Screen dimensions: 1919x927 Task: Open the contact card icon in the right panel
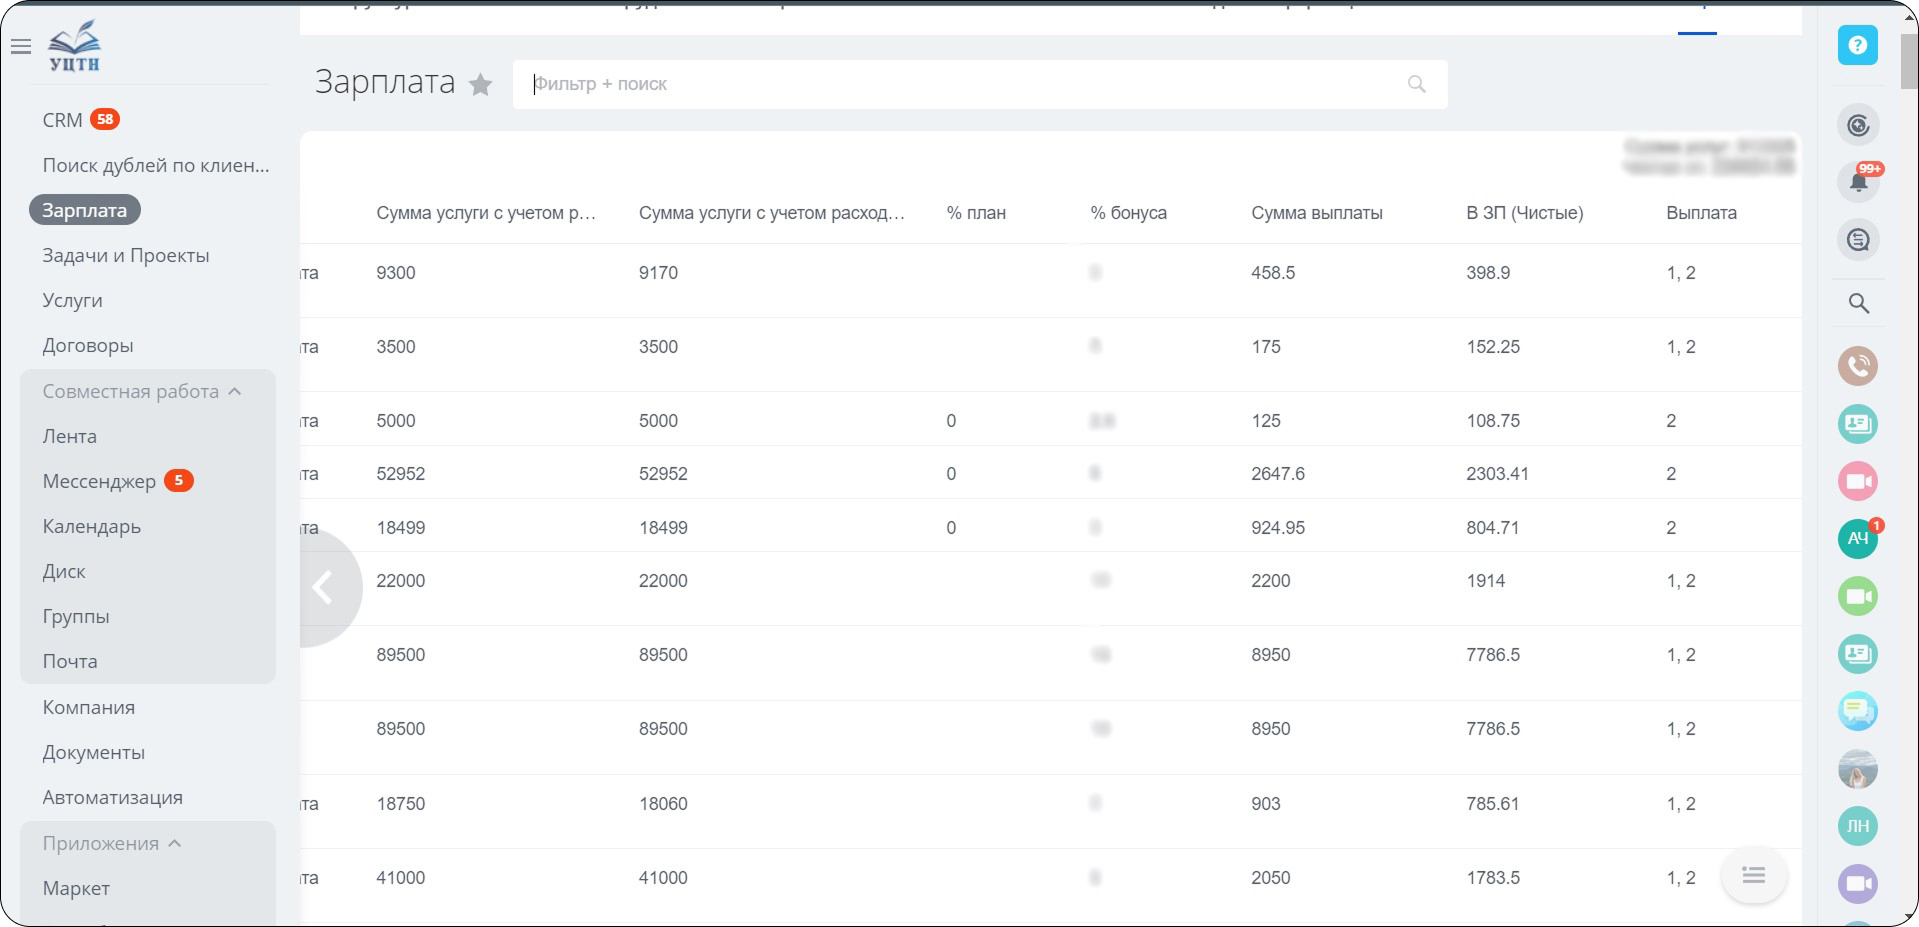coord(1857,424)
